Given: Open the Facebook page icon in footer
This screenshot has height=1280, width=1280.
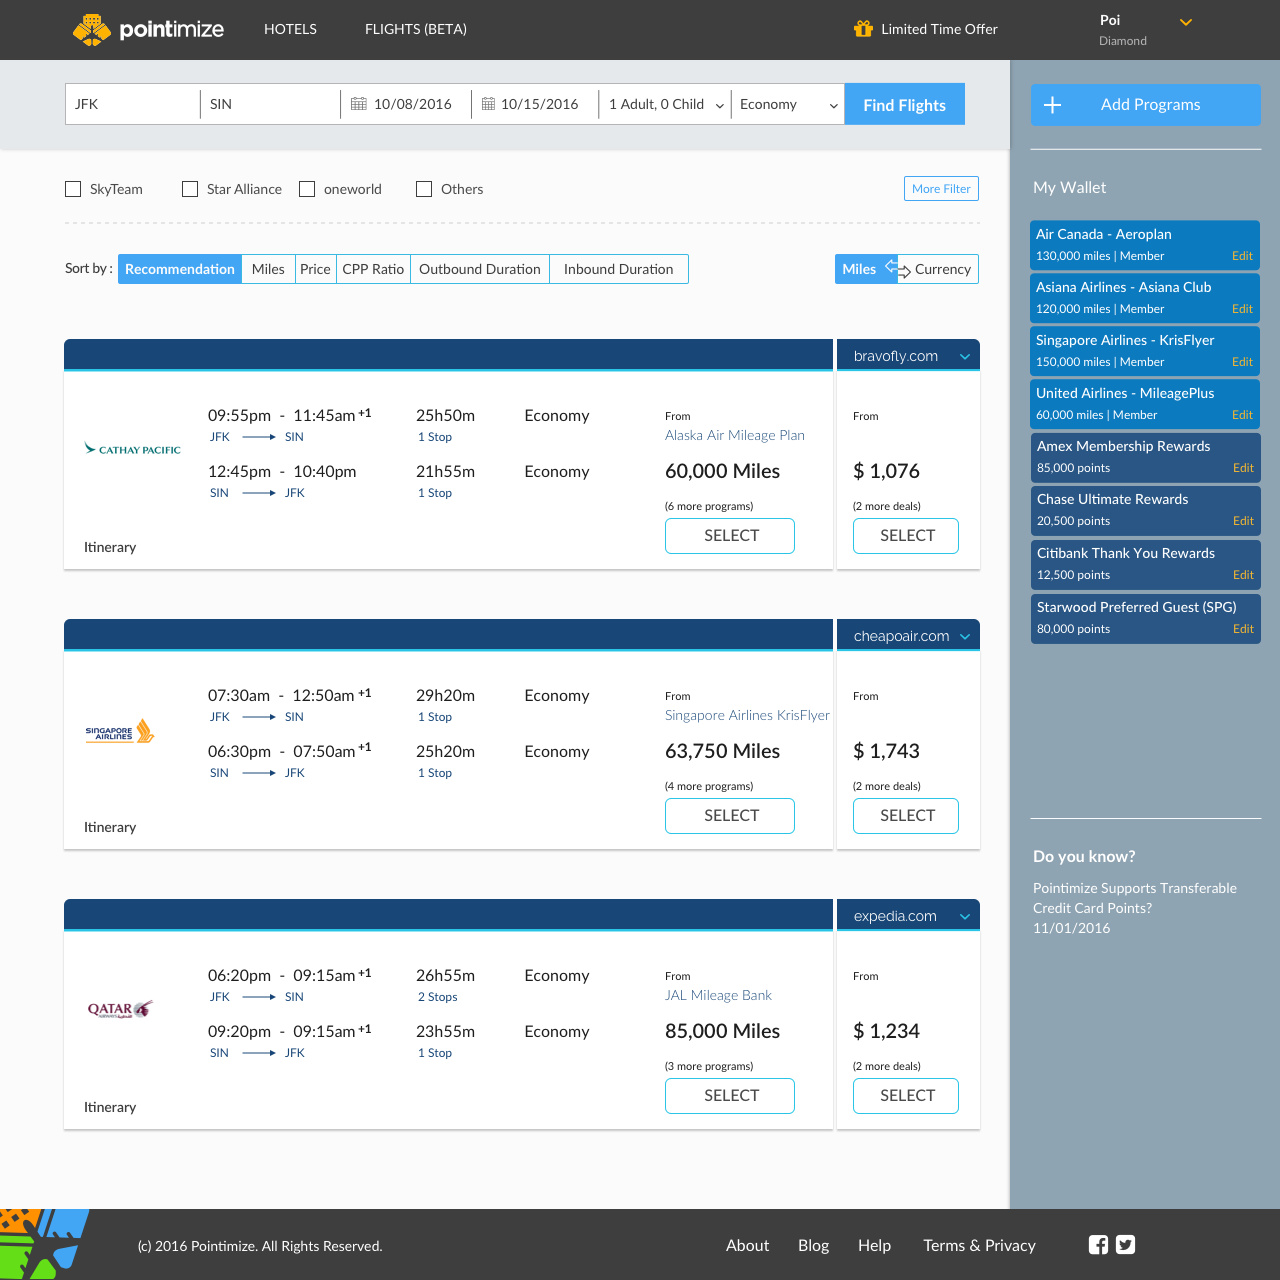Looking at the screenshot, I should tap(1098, 1245).
